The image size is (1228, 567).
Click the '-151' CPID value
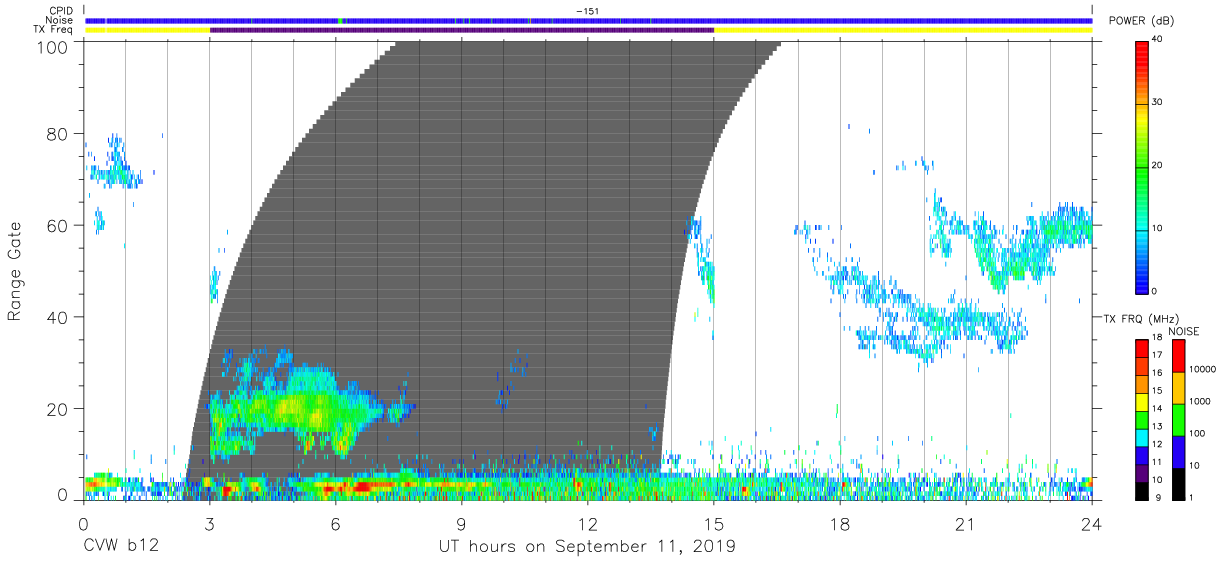[x=588, y=10]
